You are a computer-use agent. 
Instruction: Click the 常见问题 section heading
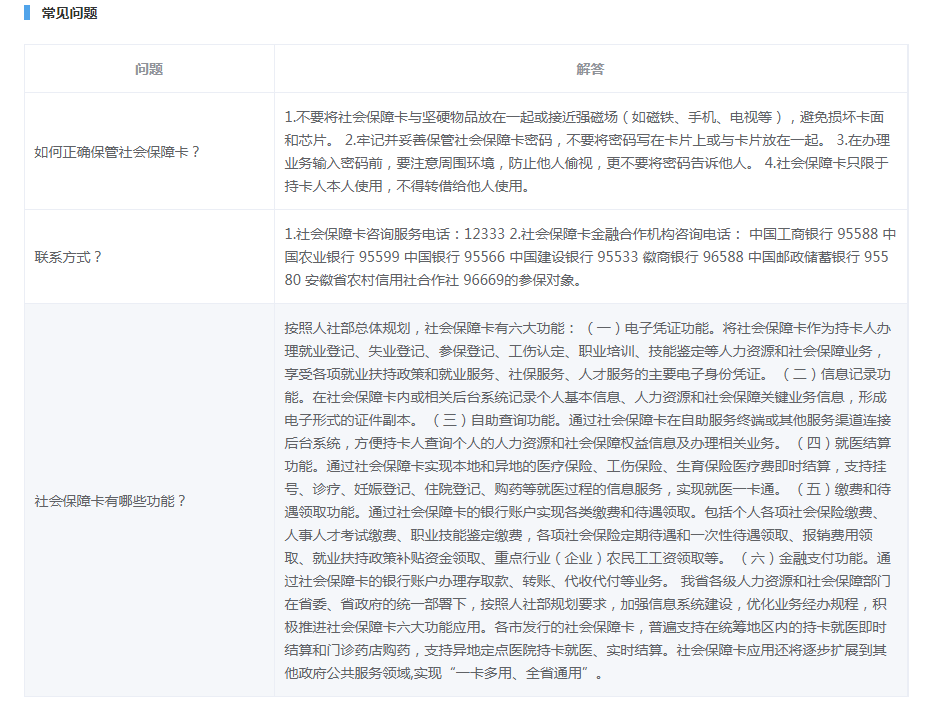(69, 13)
